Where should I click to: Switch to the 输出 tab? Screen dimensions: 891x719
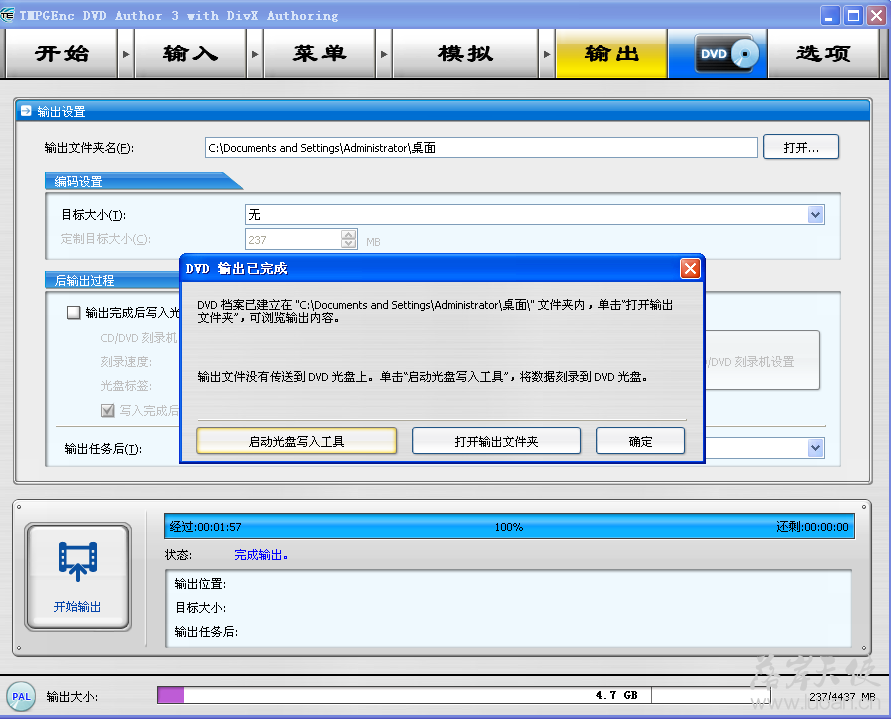611,54
